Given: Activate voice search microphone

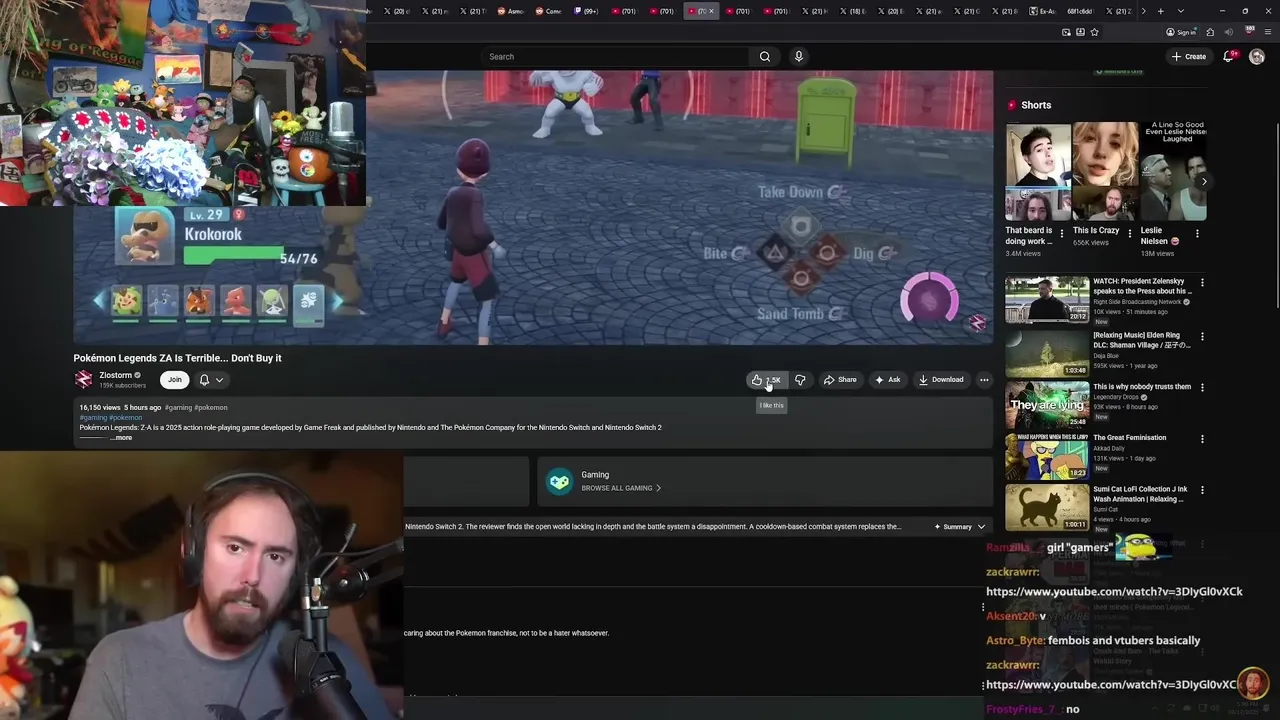Looking at the screenshot, I should pos(799,57).
